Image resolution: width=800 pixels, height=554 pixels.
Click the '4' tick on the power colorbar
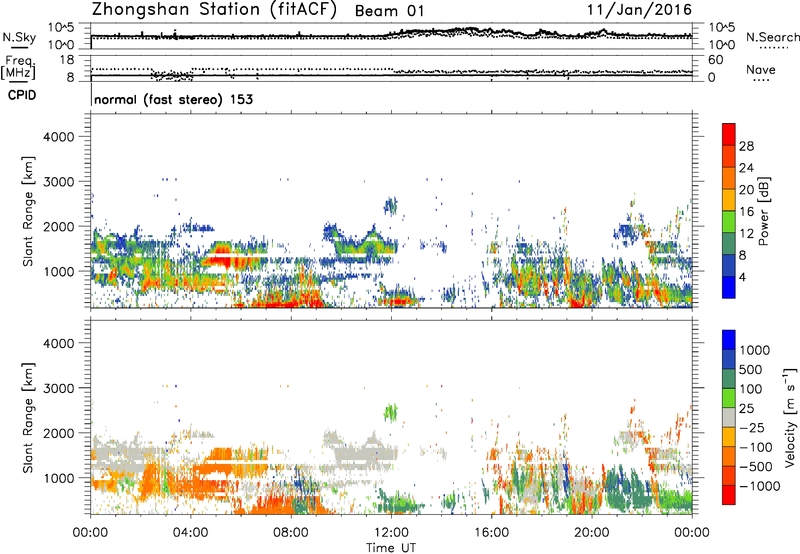tap(742, 278)
